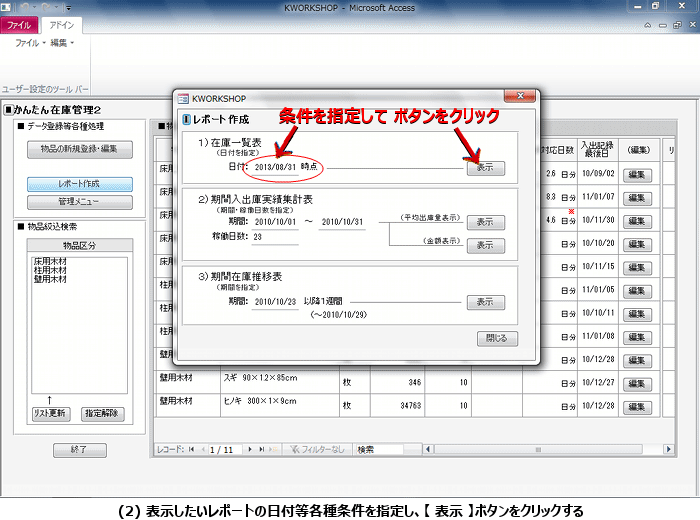Click 物品の新規登録・編集 button
700x520 pixels.
pyautogui.click(x=79, y=149)
